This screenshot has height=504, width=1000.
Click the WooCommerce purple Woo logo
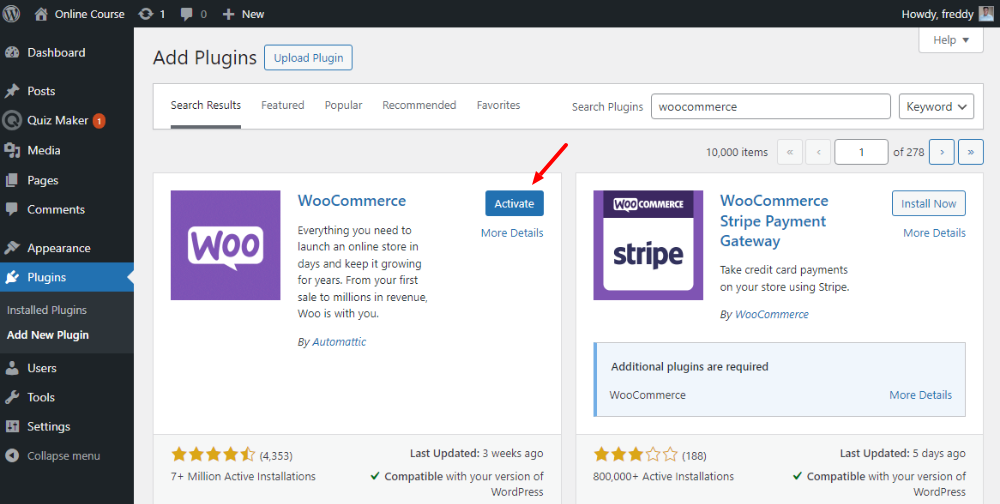click(x=226, y=245)
